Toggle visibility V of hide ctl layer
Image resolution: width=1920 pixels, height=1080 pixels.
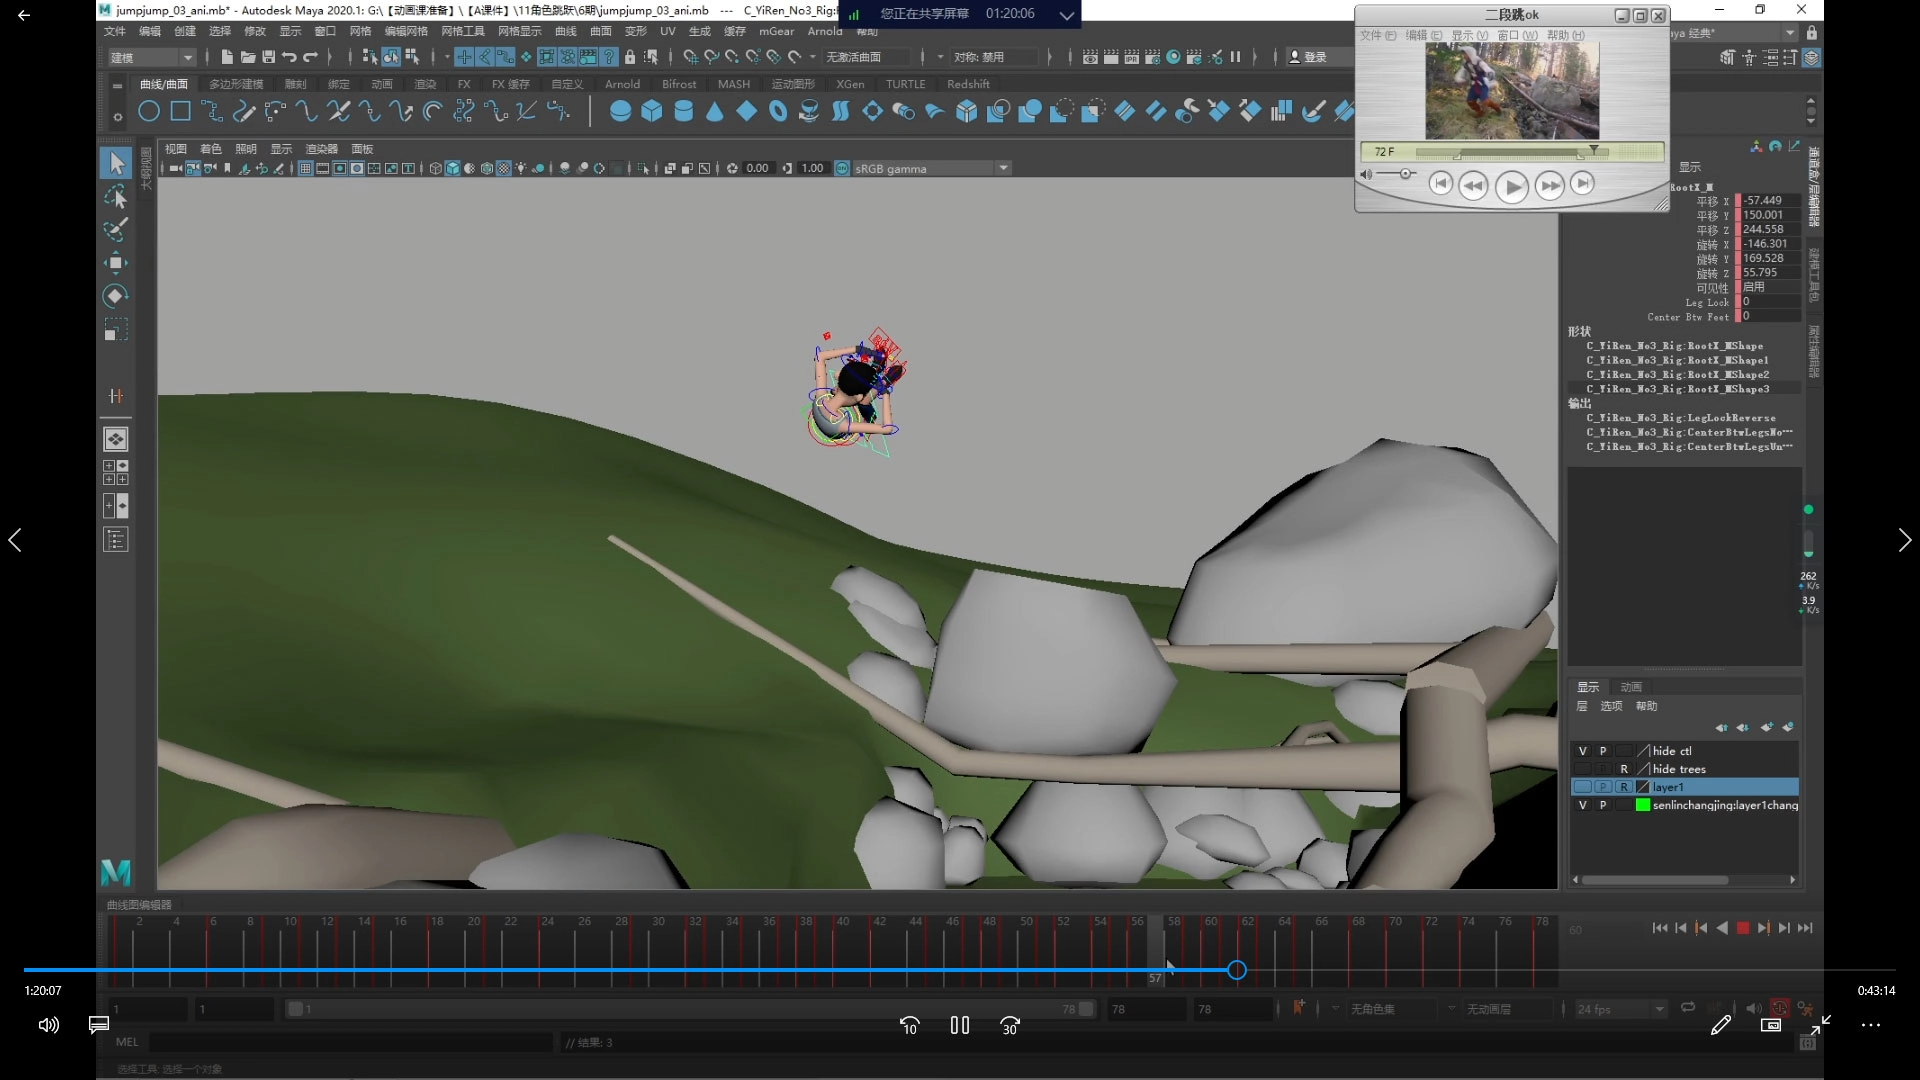(1582, 751)
